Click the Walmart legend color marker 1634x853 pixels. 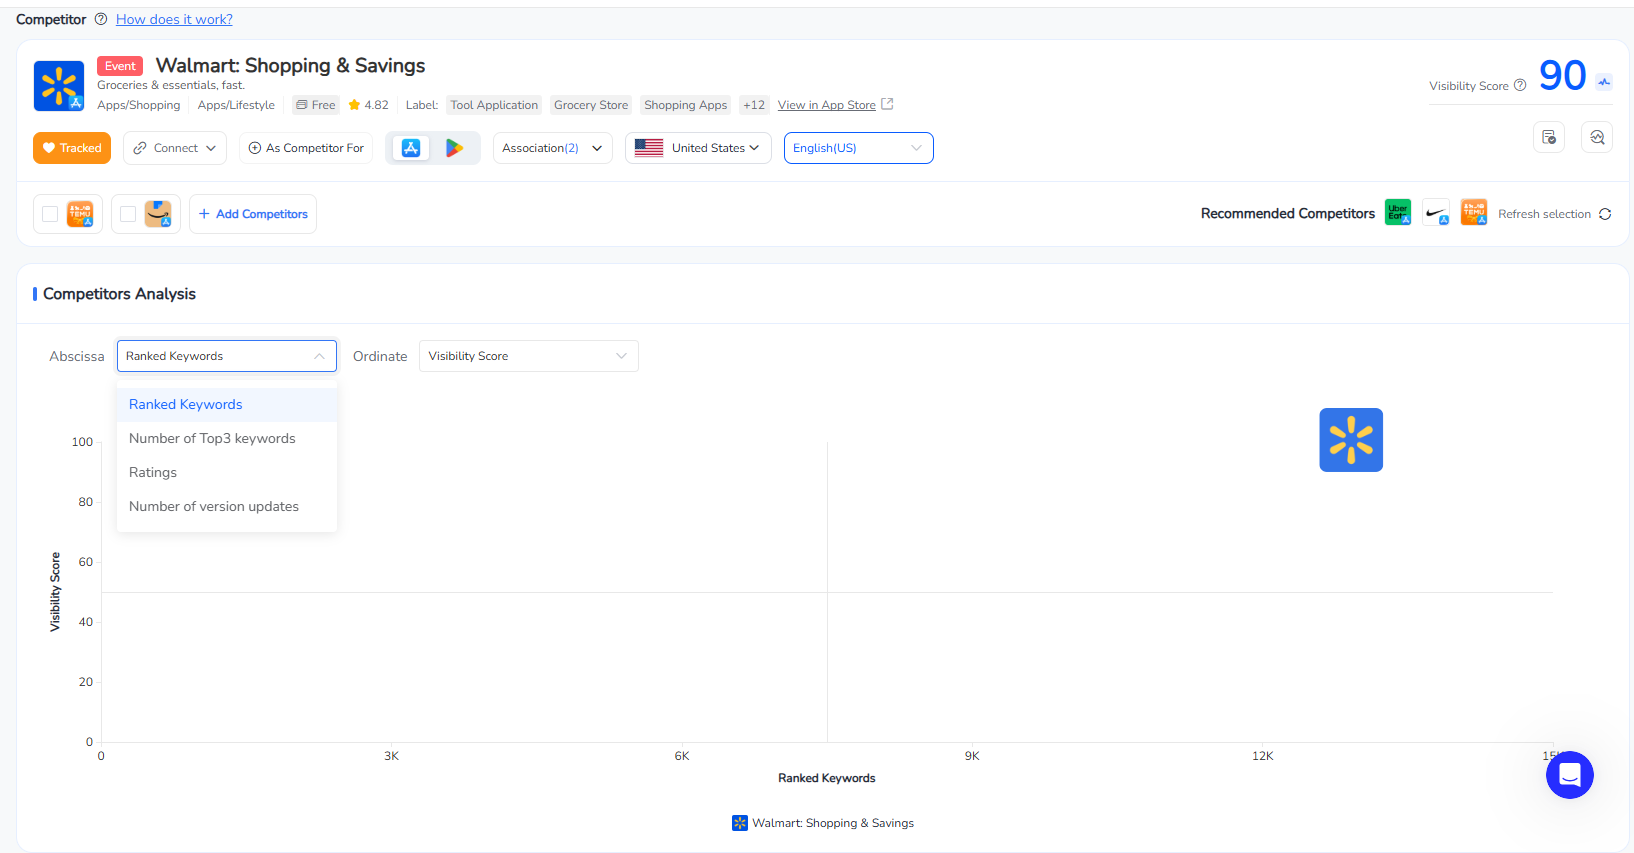pos(740,823)
